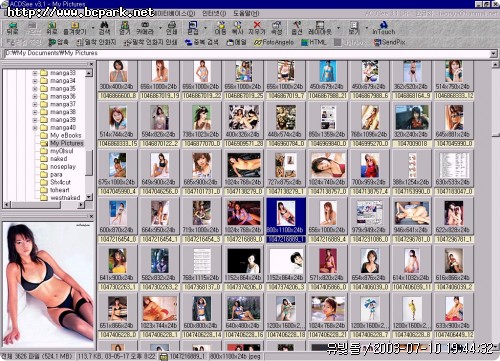Viewport: 500px width, 361px height.
Task: Click the Copy (복사) toolbar icon
Action: 238,28
